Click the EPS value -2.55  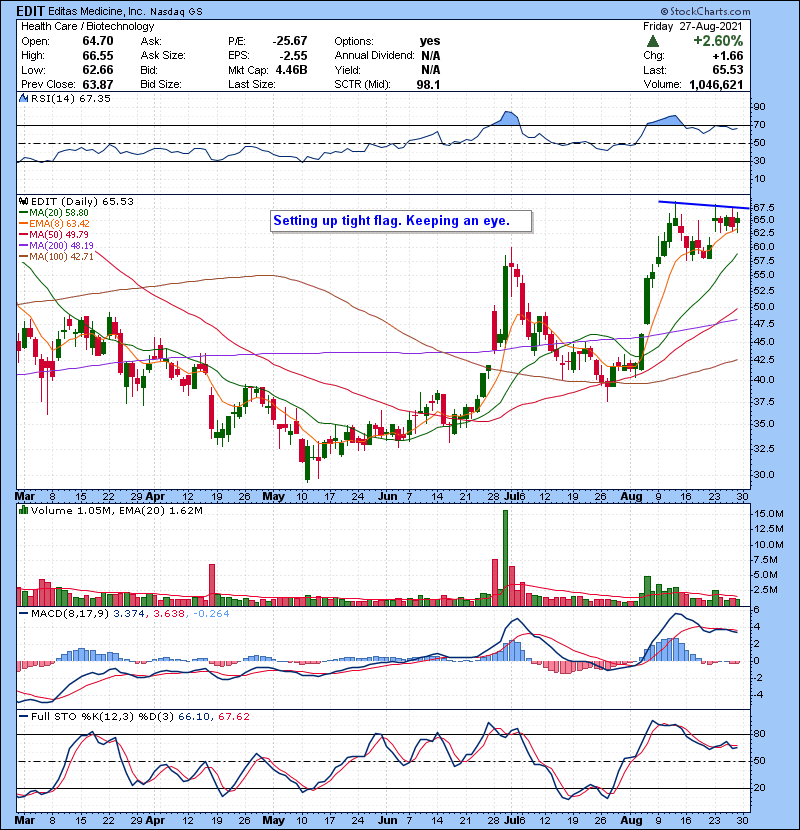tap(293, 56)
